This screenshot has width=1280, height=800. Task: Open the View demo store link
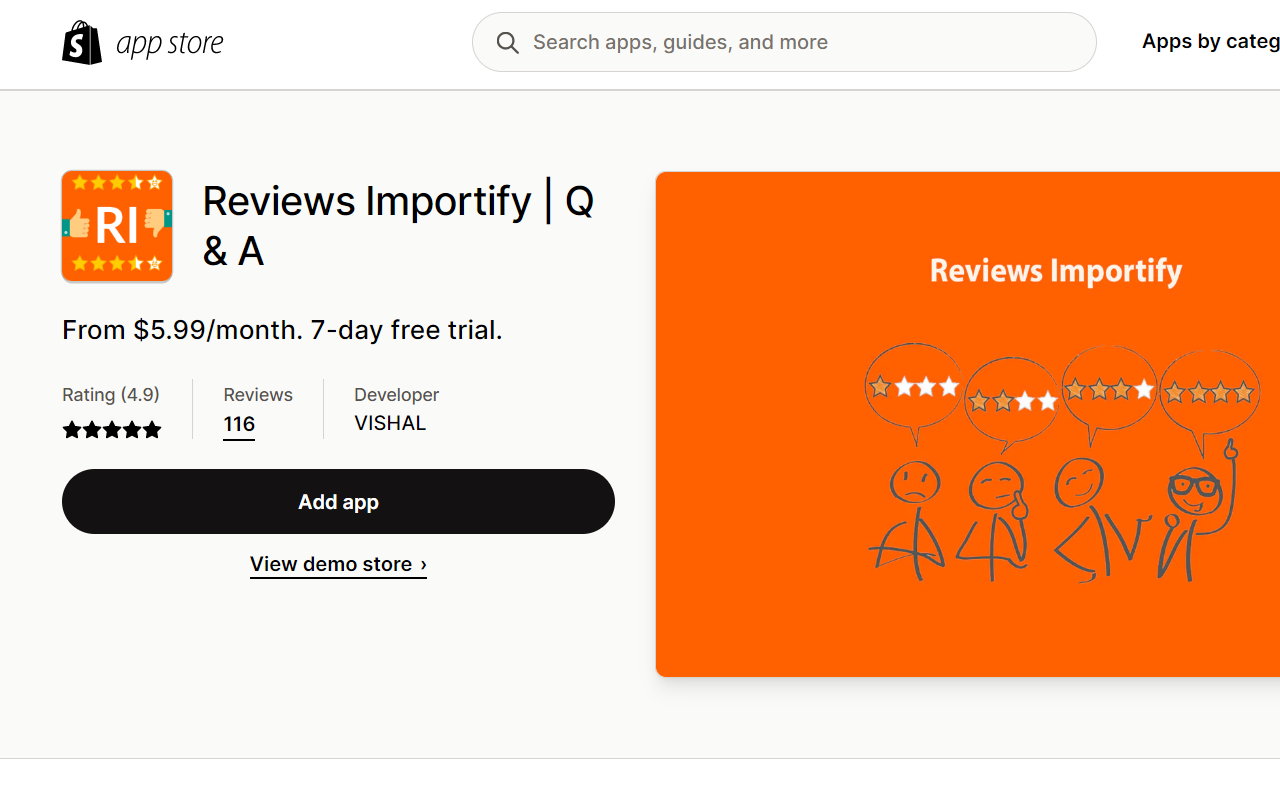pos(330,563)
